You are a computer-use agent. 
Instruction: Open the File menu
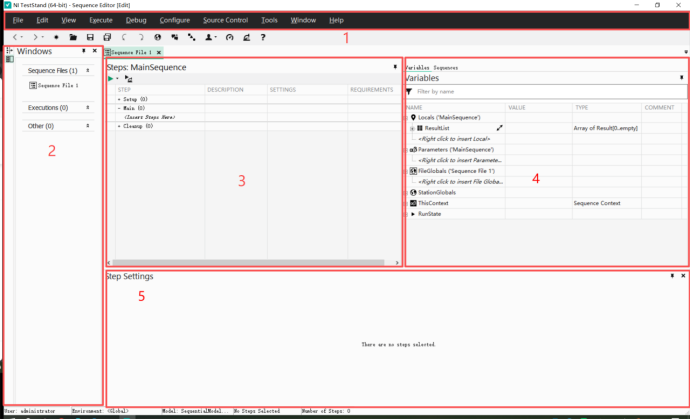tap(18, 20)
